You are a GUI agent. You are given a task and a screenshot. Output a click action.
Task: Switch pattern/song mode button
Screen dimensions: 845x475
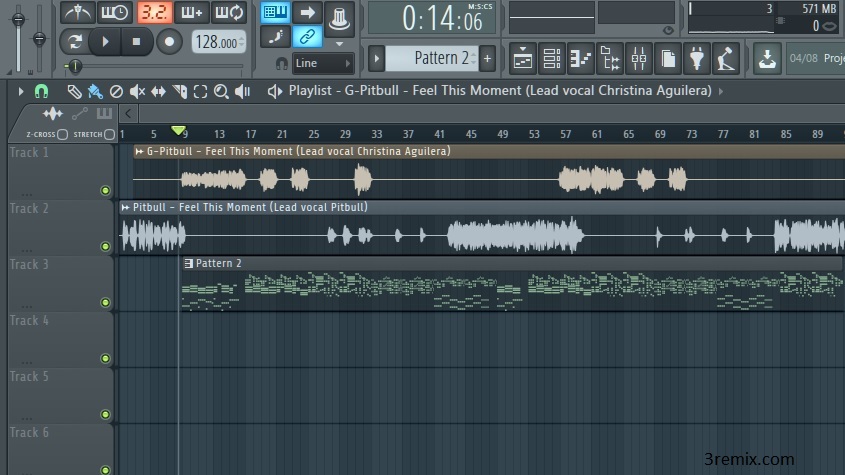click(x=74, y=42)
